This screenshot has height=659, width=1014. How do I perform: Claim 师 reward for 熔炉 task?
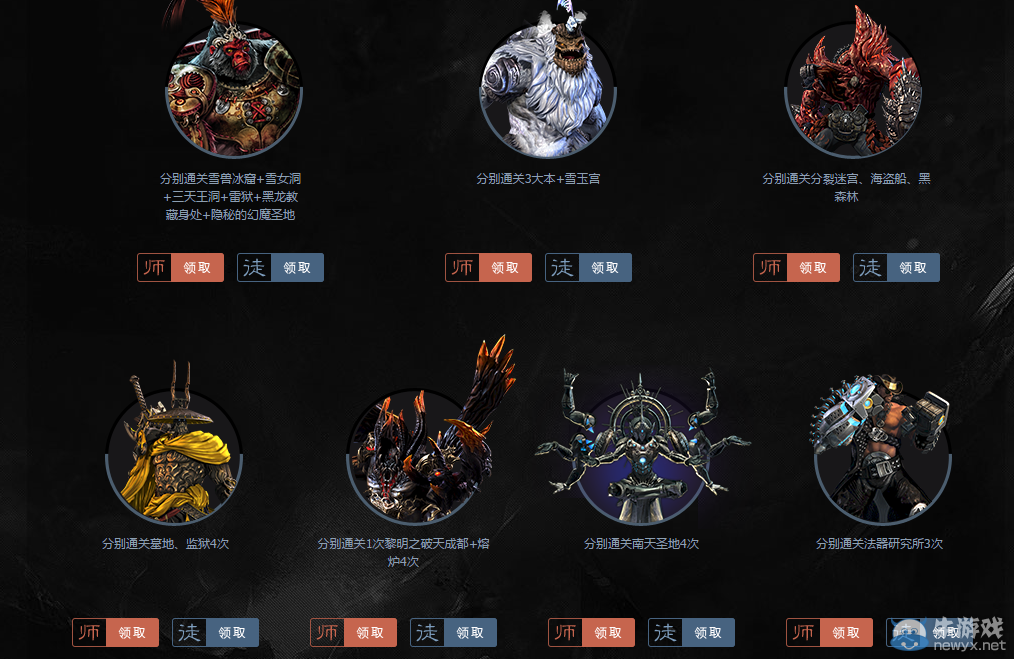(x=353, y=632)
